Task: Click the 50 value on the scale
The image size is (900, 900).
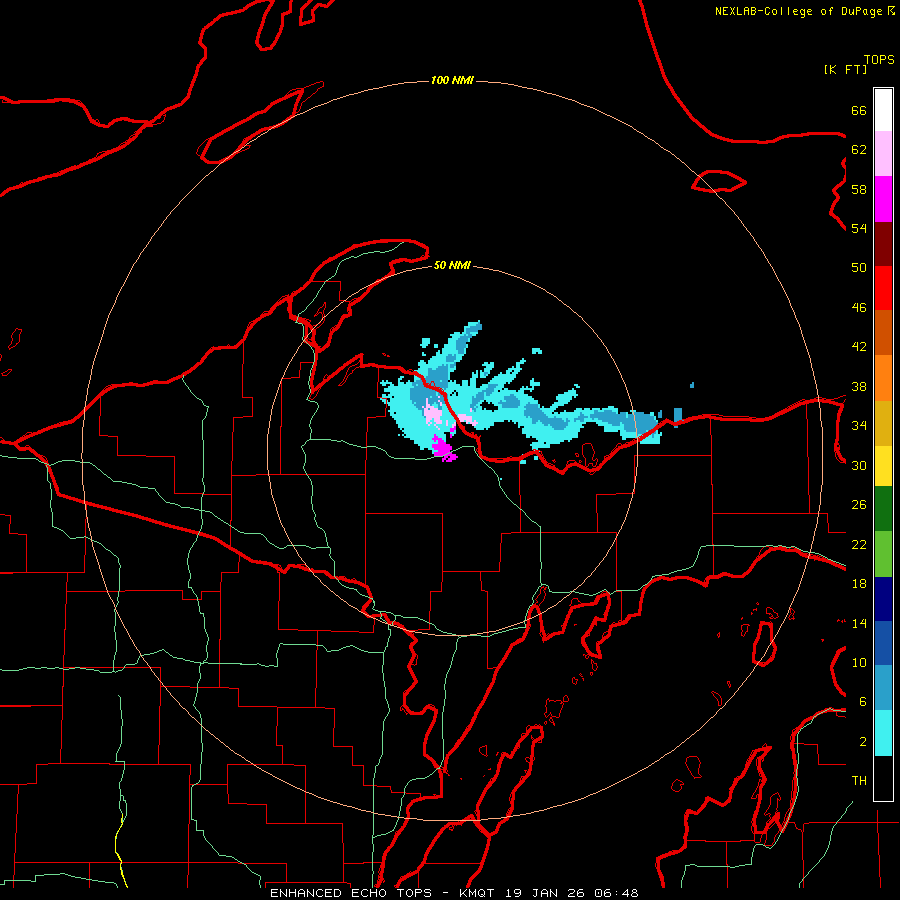Action: pos(859,268)
